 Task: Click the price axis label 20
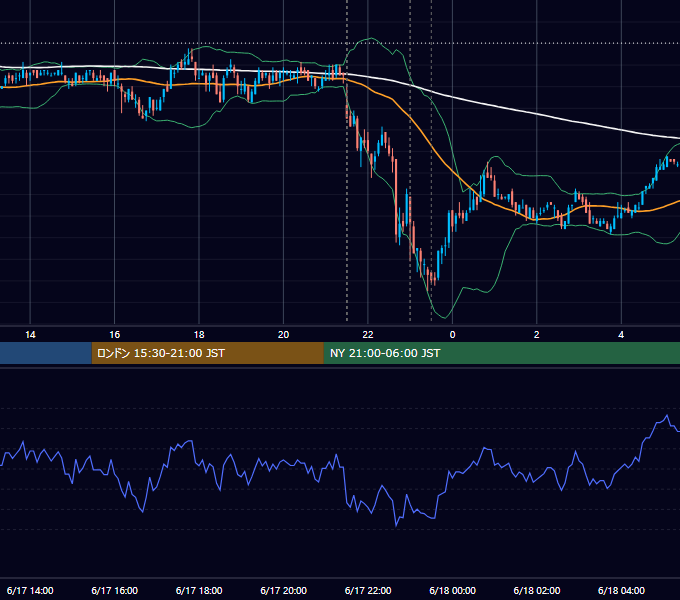(x=283, y=335)
